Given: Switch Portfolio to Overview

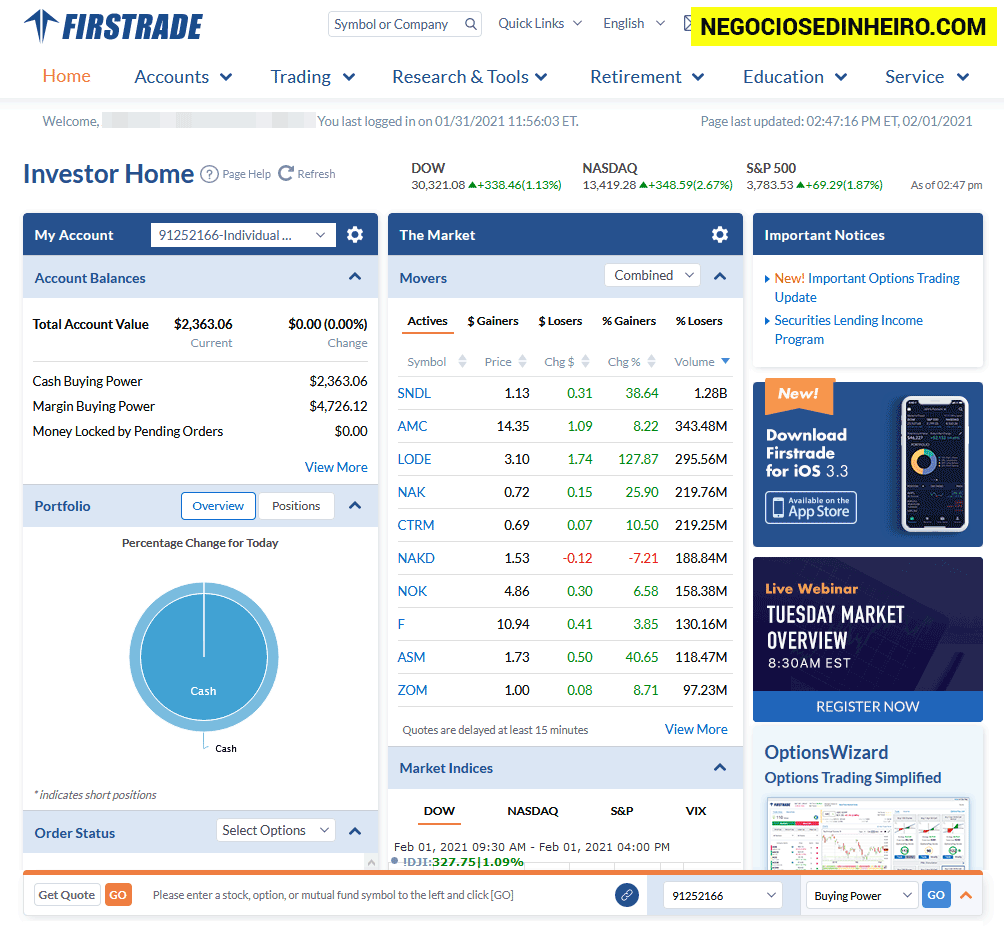Looking at the screenshot, I should point(218,506).
